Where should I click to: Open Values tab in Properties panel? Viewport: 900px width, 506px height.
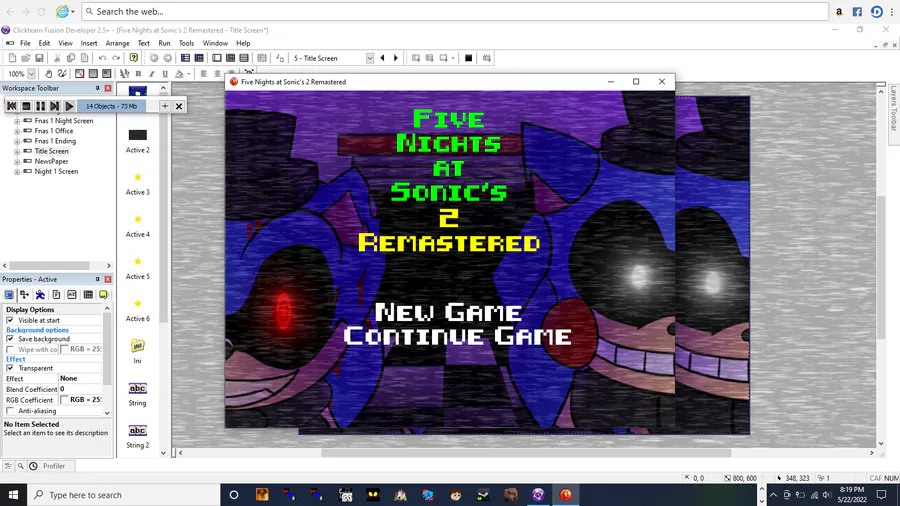(72, 295)
